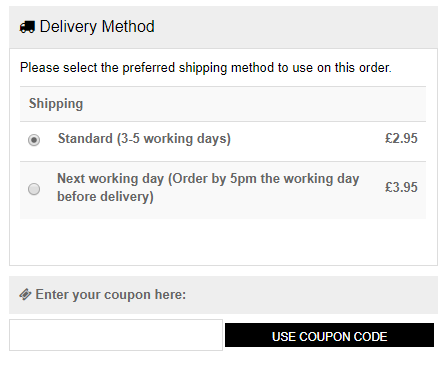Click the coupon code input field

point(116,335)
